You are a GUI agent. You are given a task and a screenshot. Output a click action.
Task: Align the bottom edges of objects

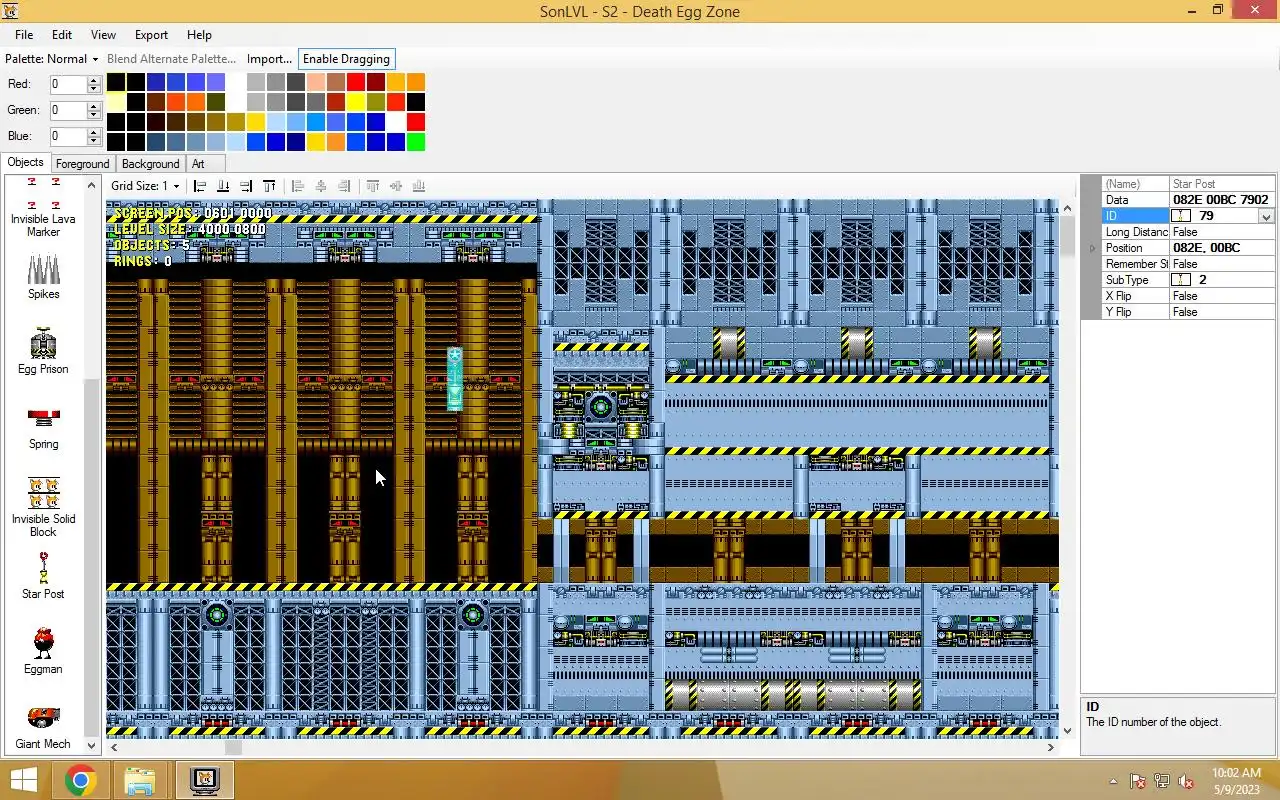pyautogui.click(x=223, y=186)
